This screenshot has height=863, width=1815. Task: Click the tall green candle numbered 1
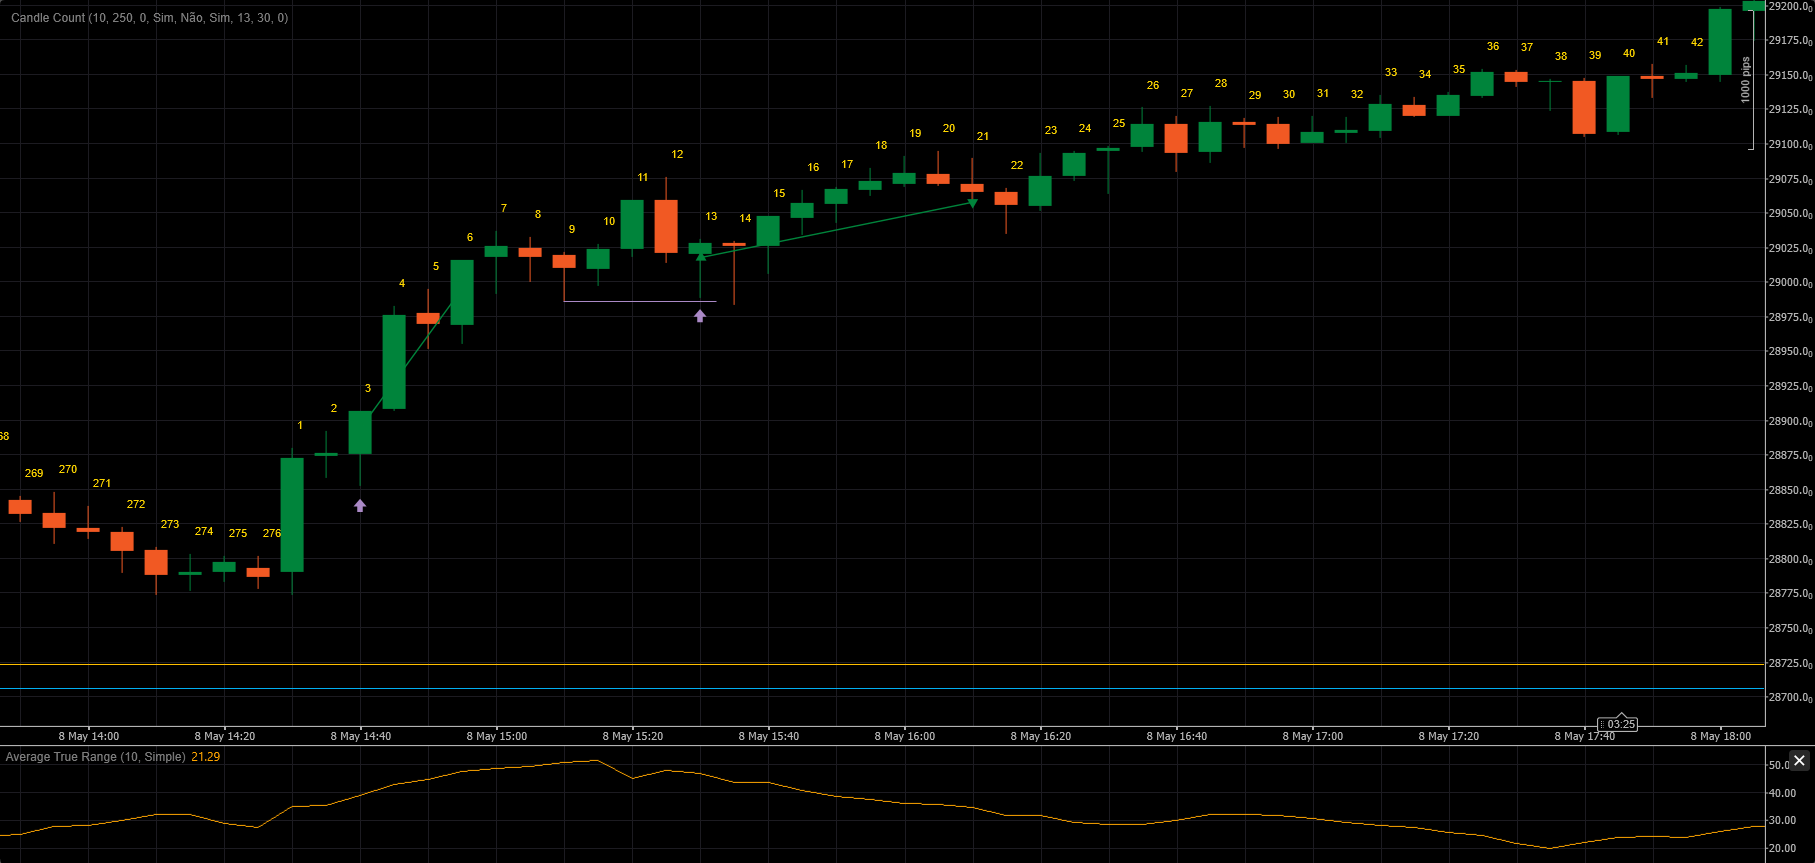292,515
